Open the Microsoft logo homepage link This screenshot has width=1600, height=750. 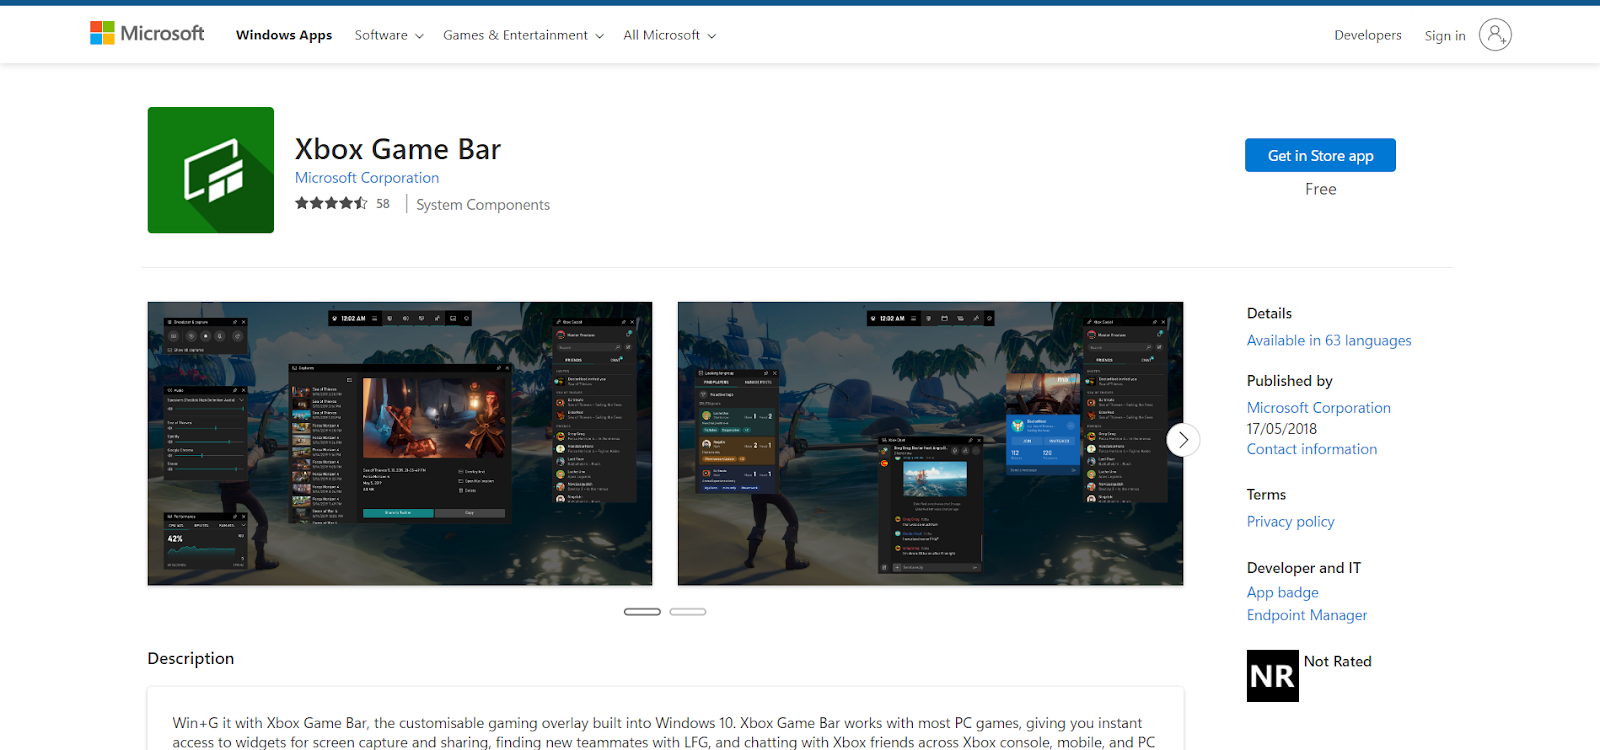tap(147, 34)
